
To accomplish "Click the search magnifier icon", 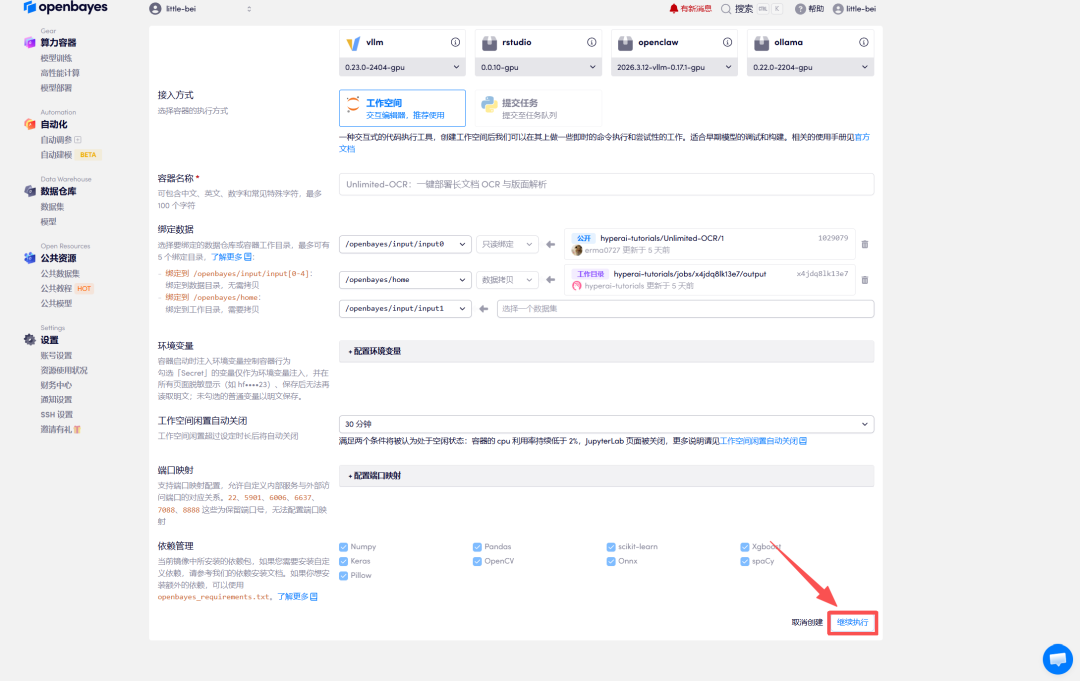I will [726, 9].
